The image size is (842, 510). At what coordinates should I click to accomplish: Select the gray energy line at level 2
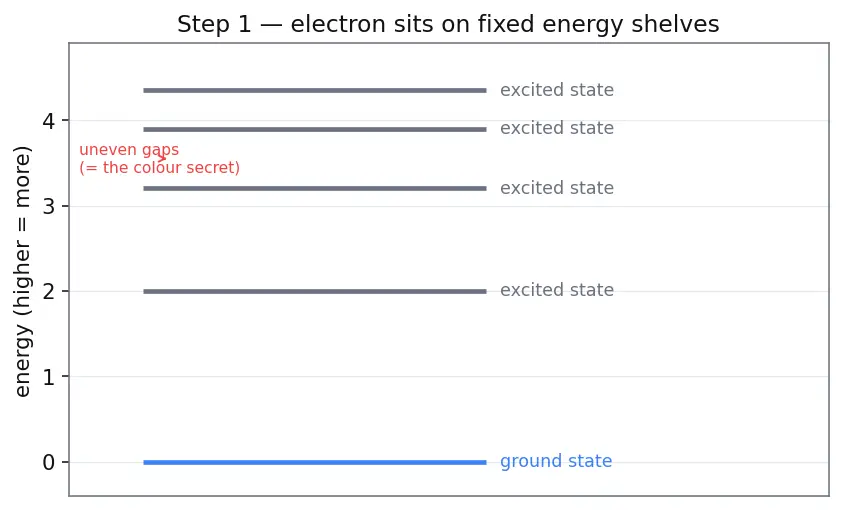click(315, 292)
